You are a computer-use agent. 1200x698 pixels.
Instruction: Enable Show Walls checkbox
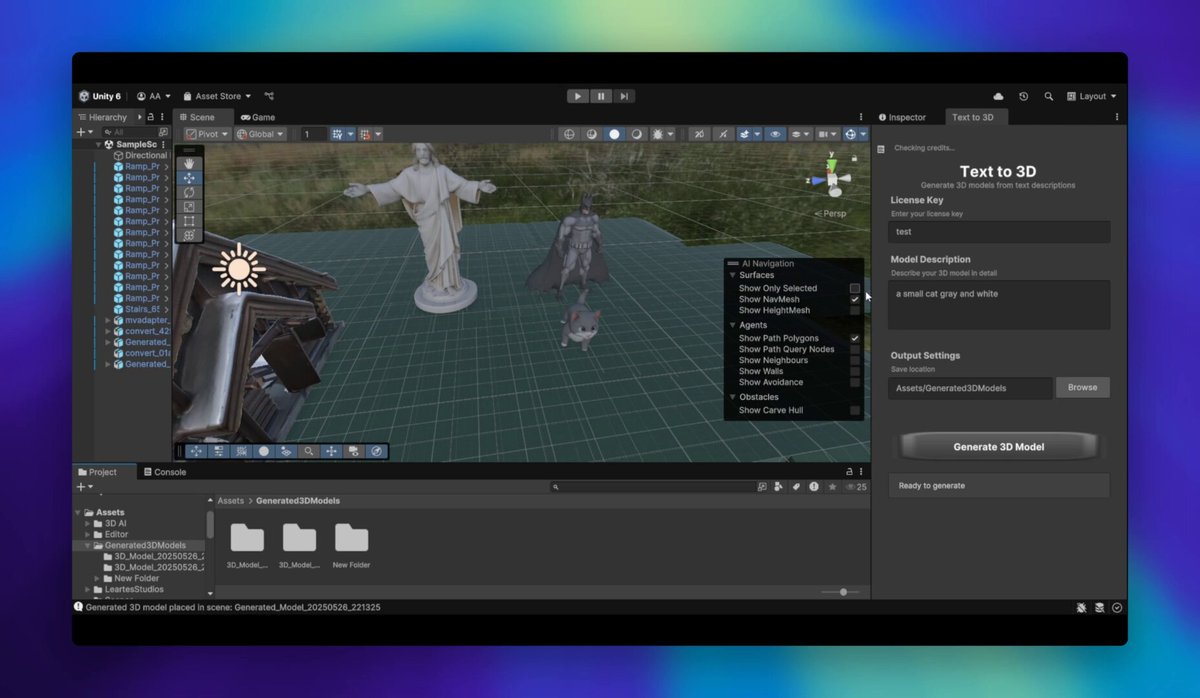click(855, 371)
